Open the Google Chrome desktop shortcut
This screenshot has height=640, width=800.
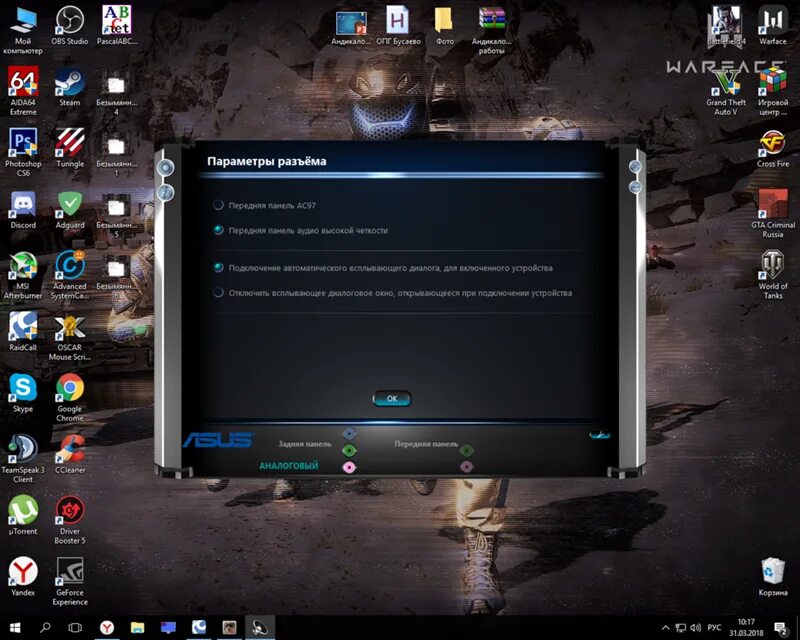click(70, 398)
